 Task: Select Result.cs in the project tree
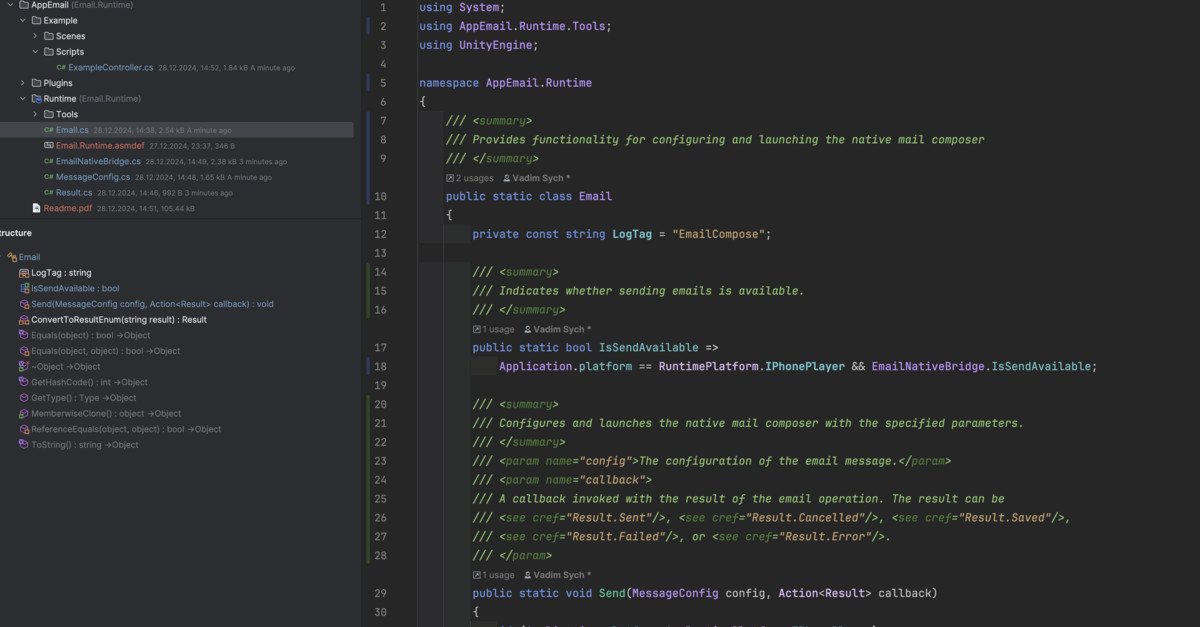tap(74, 193)
